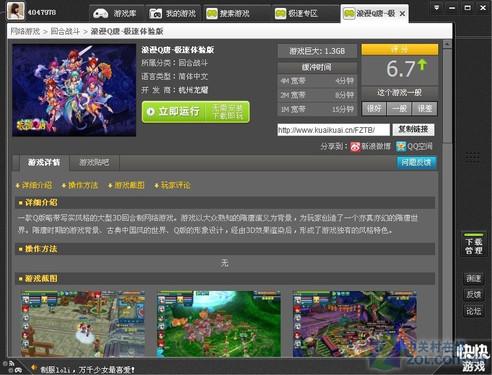Rate the game 很好

pyautogui.click(x=374, y=109)
